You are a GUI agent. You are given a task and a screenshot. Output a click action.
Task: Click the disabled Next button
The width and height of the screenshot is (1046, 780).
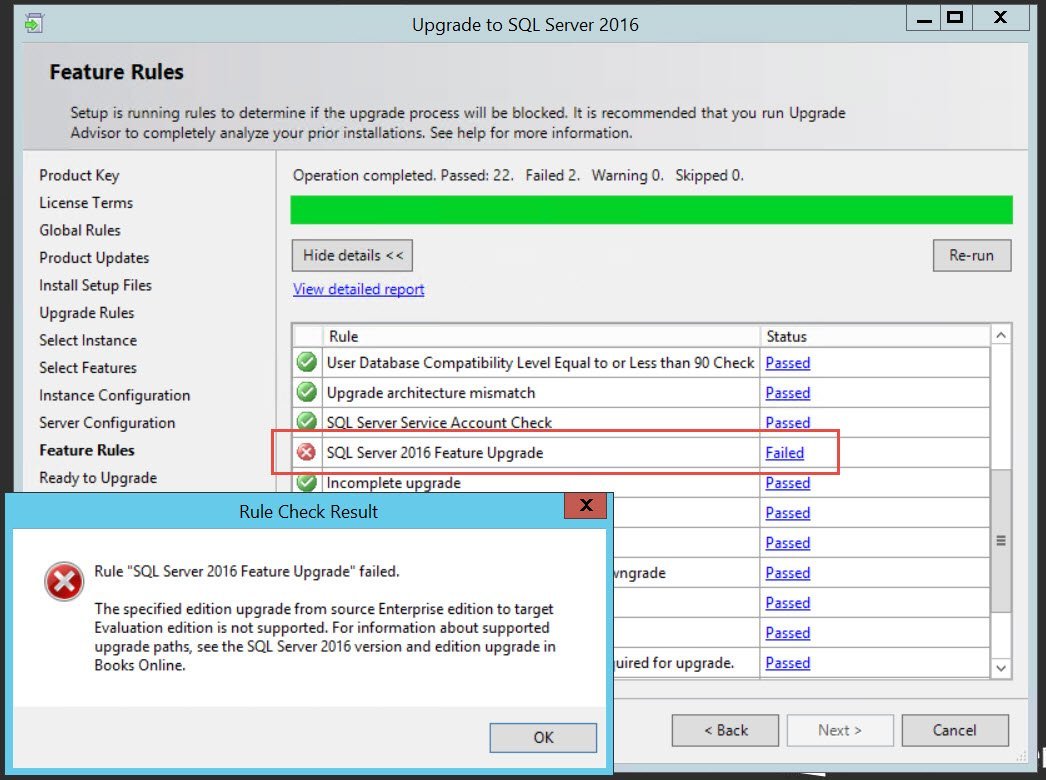click(x=840, y=731)
